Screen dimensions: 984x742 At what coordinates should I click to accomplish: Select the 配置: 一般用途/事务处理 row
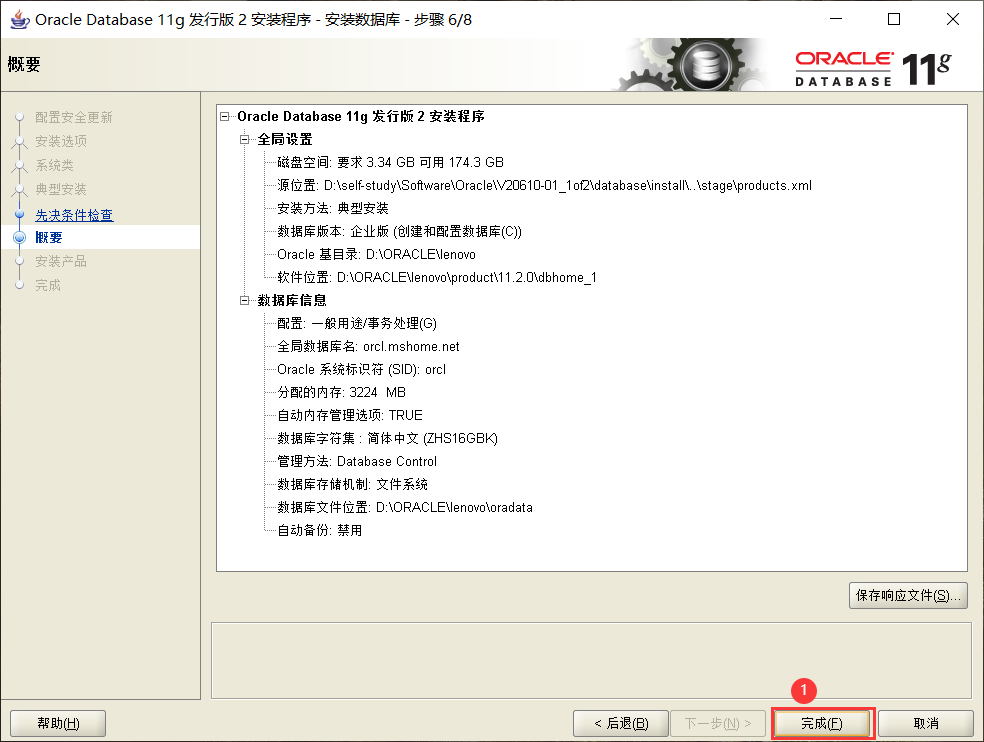pos(356,323)
